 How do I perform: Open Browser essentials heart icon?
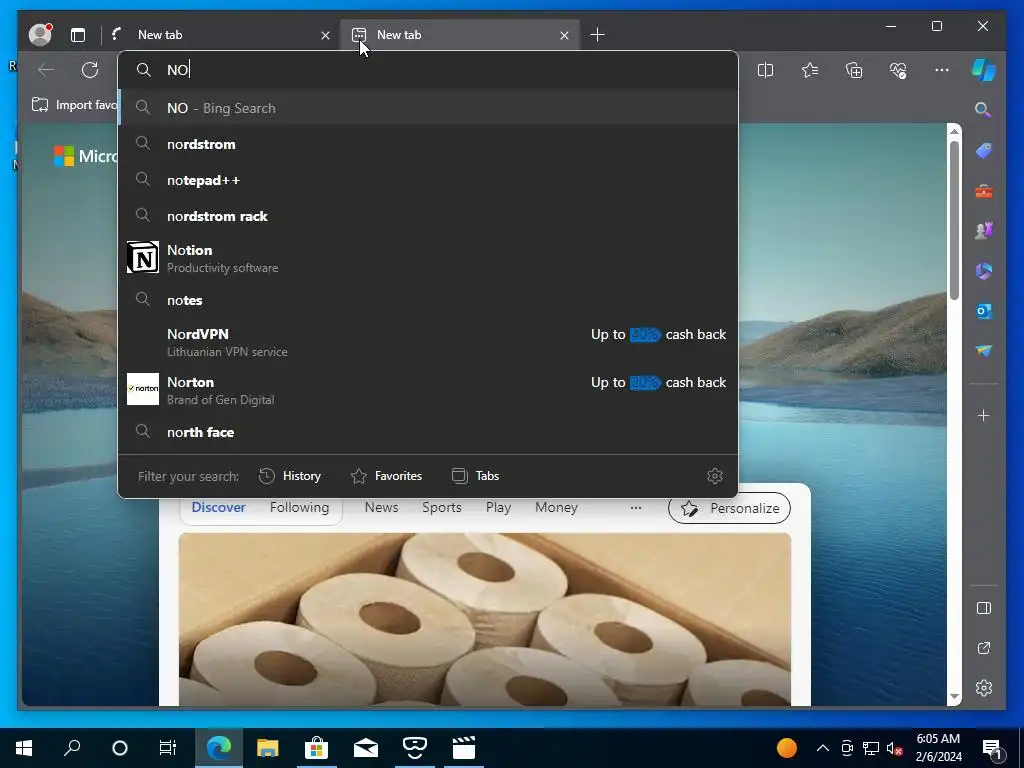pos(898,70)
